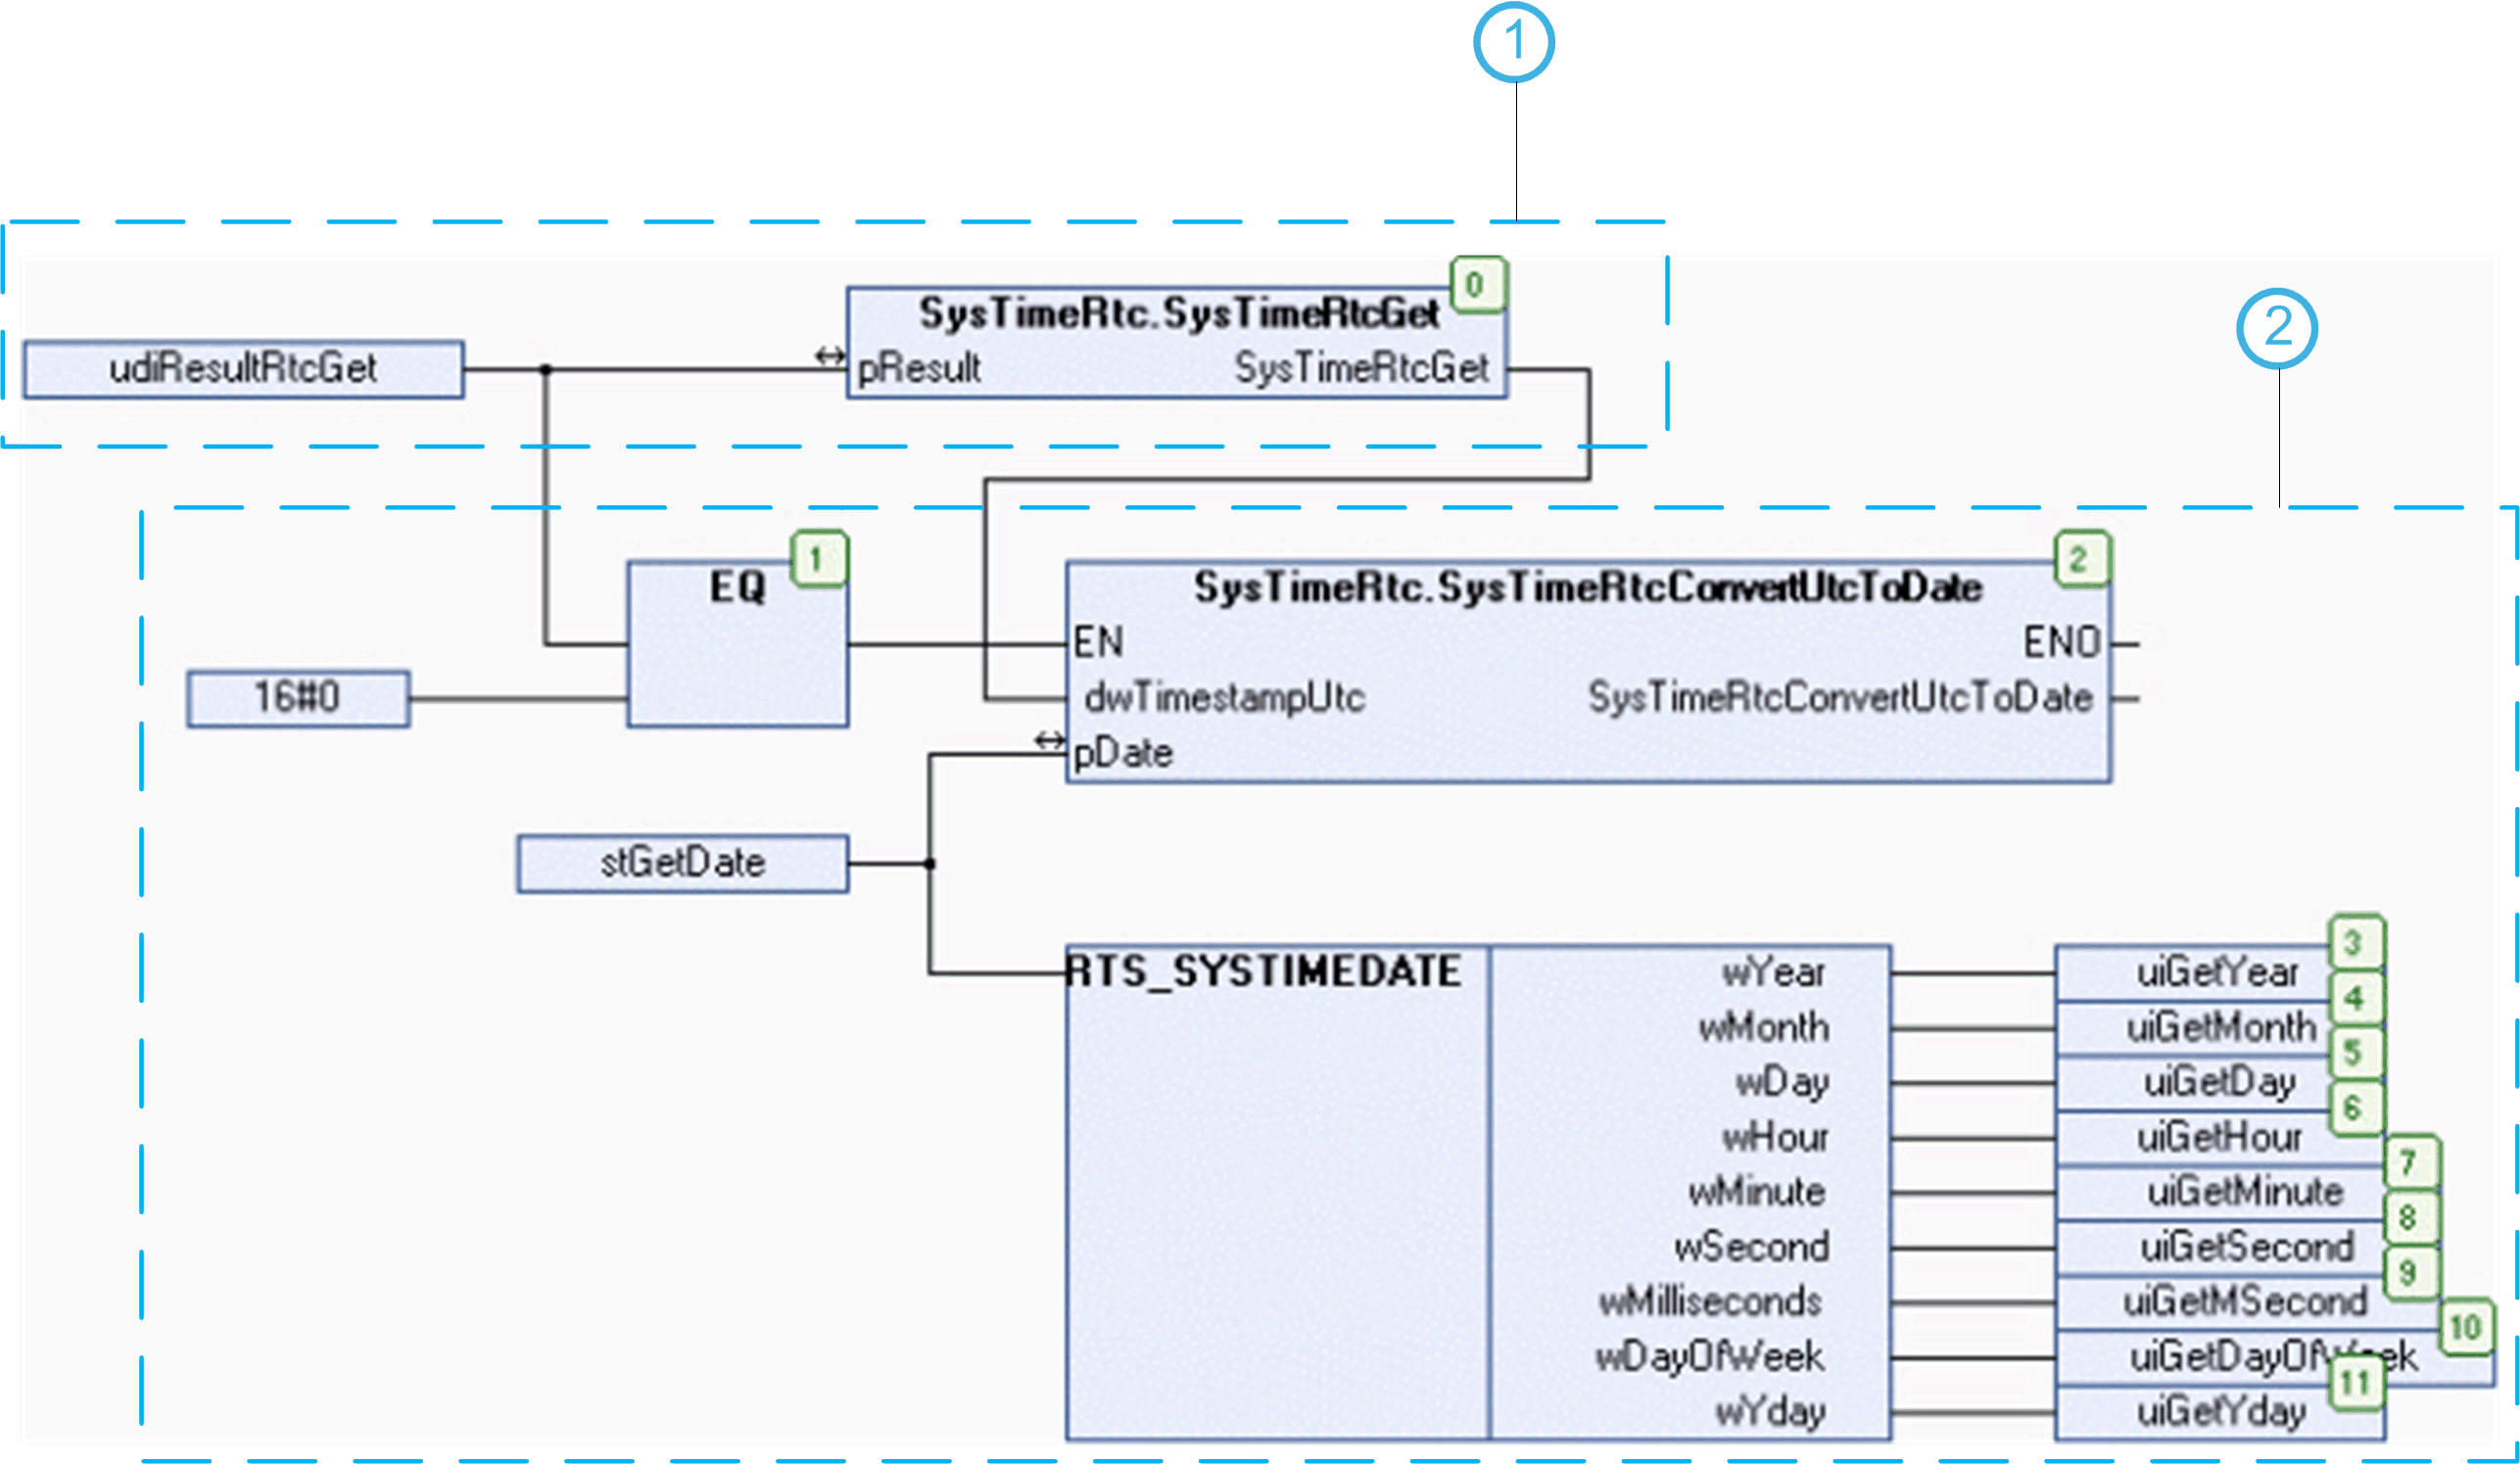The height and width of the screenshot is (1464, 2520).
Task: Click green execution order badge 0
Action: tap(1478, 285)
